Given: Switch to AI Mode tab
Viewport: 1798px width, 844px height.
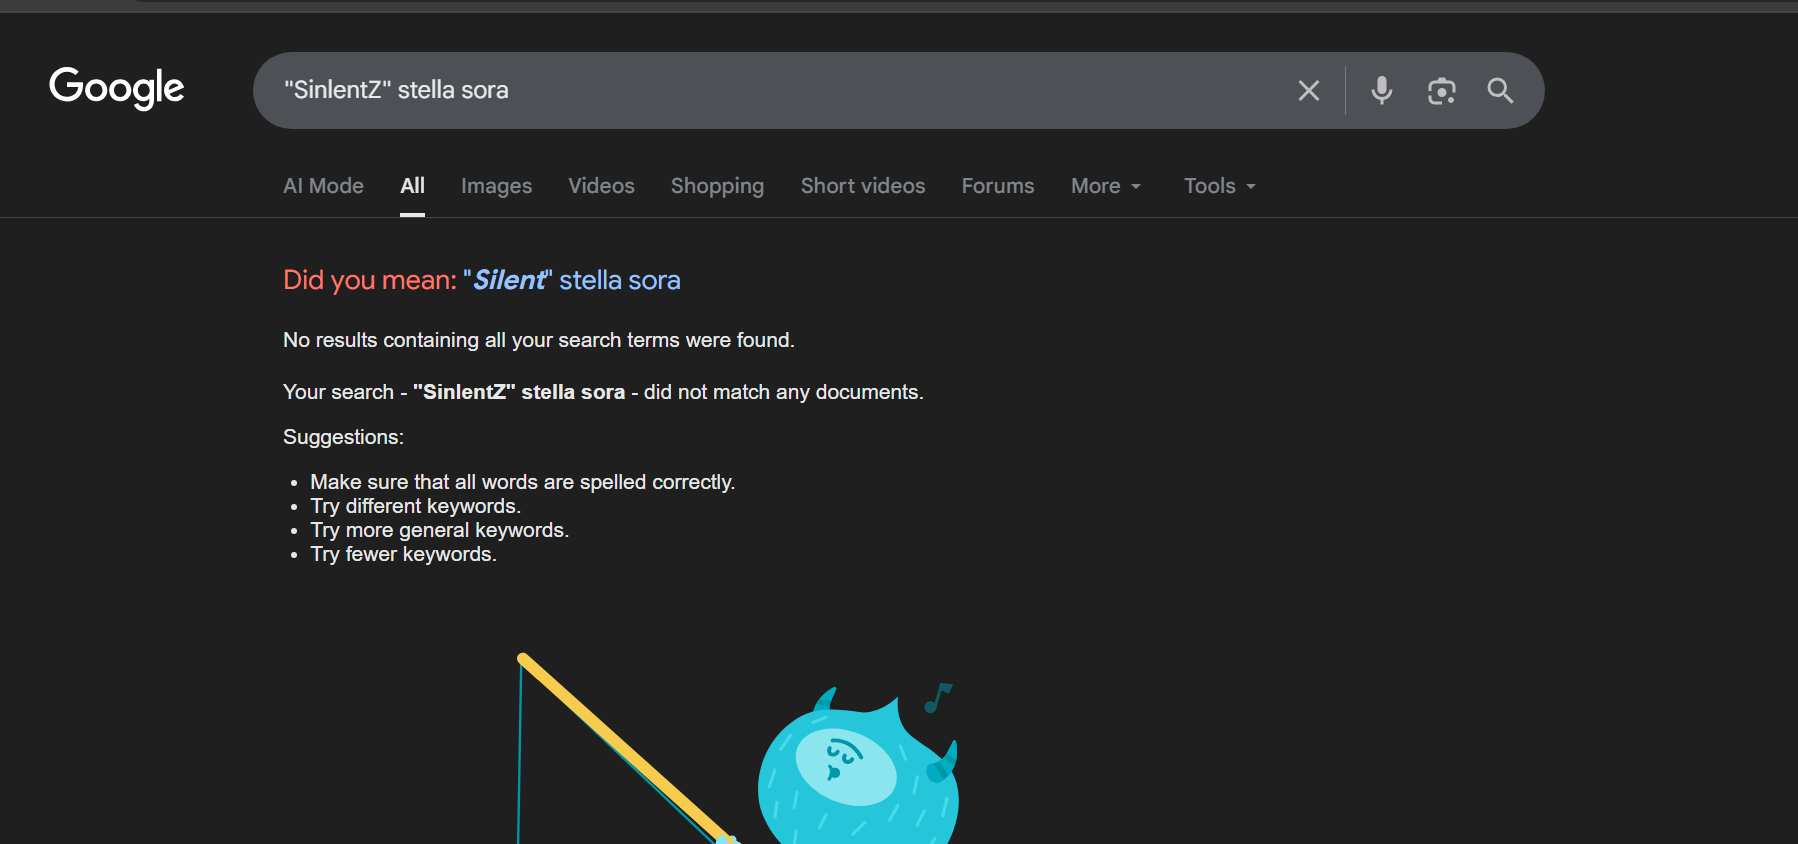Looking at the screenshot, I should click(323, 186).
